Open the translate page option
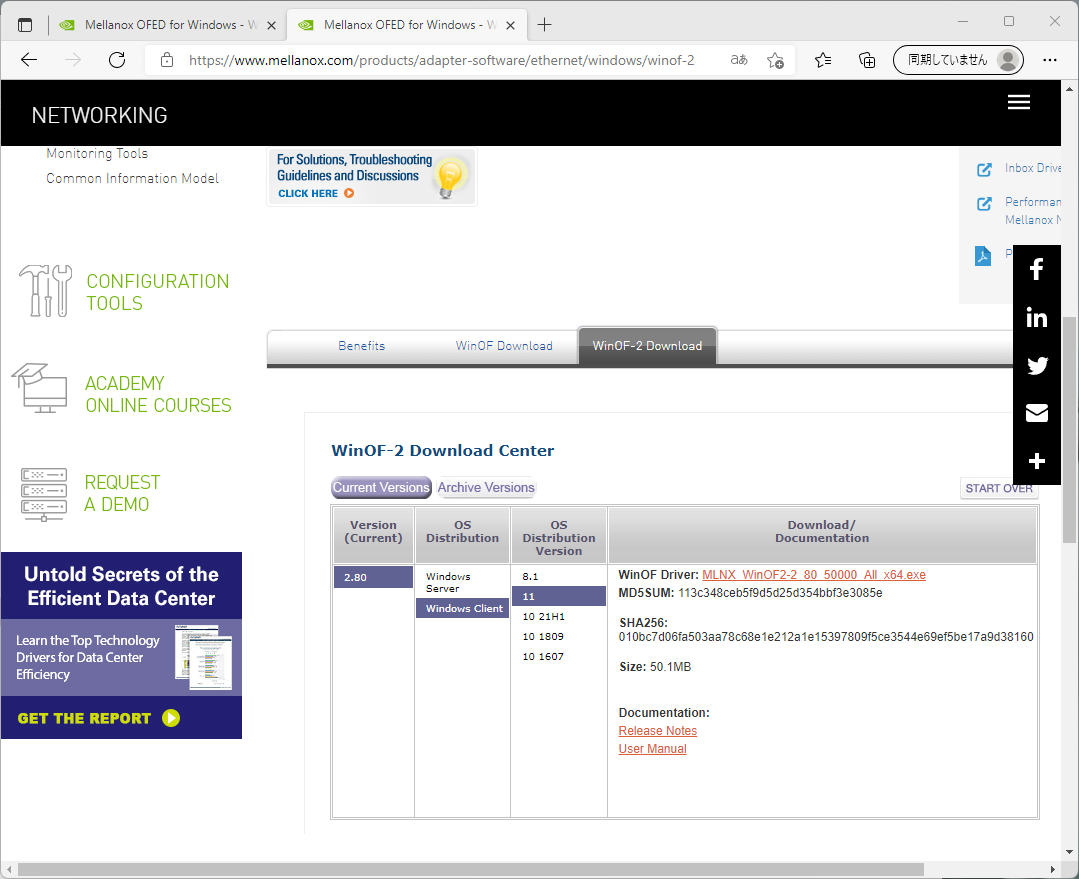Screen dimensions: 1079x879 pos(739,60)
